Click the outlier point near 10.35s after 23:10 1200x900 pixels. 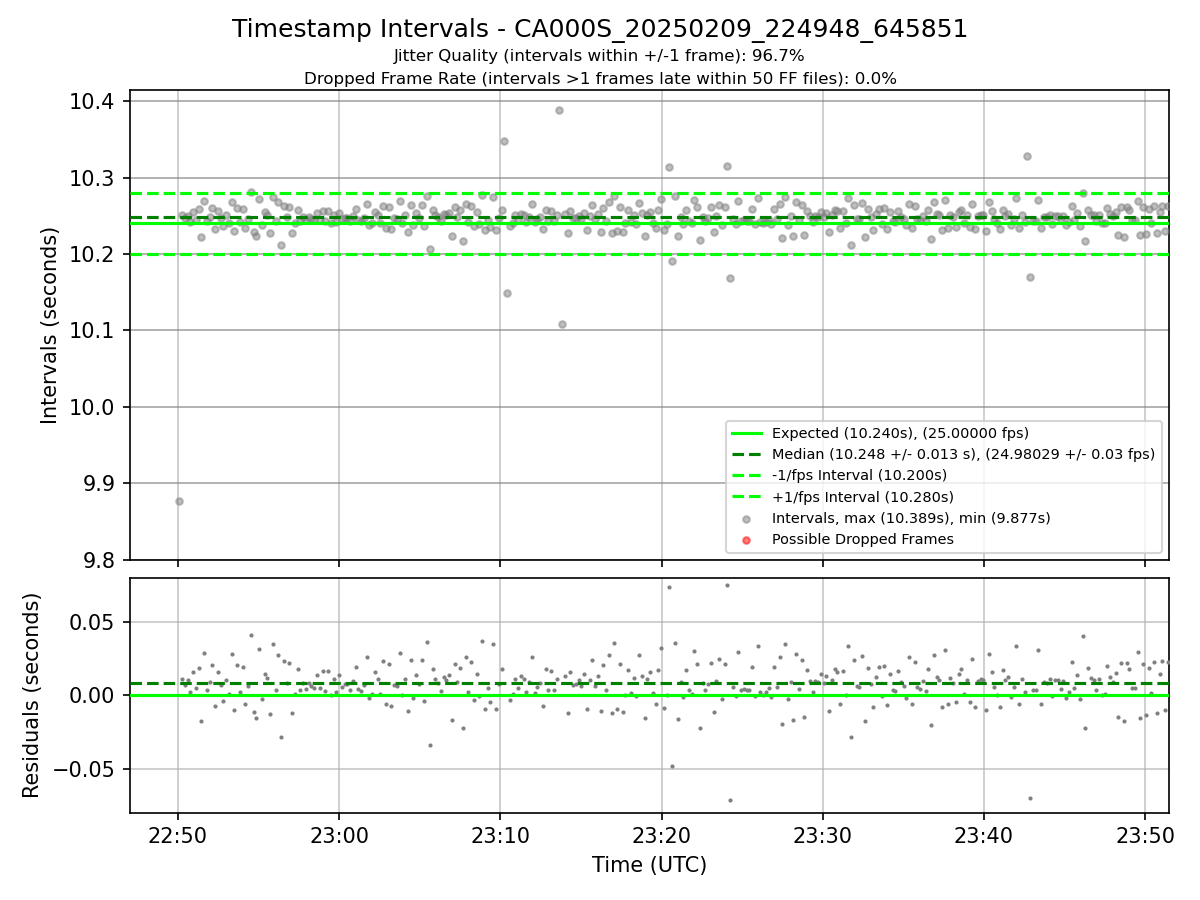pyautogui.click(x=504, y=141)
